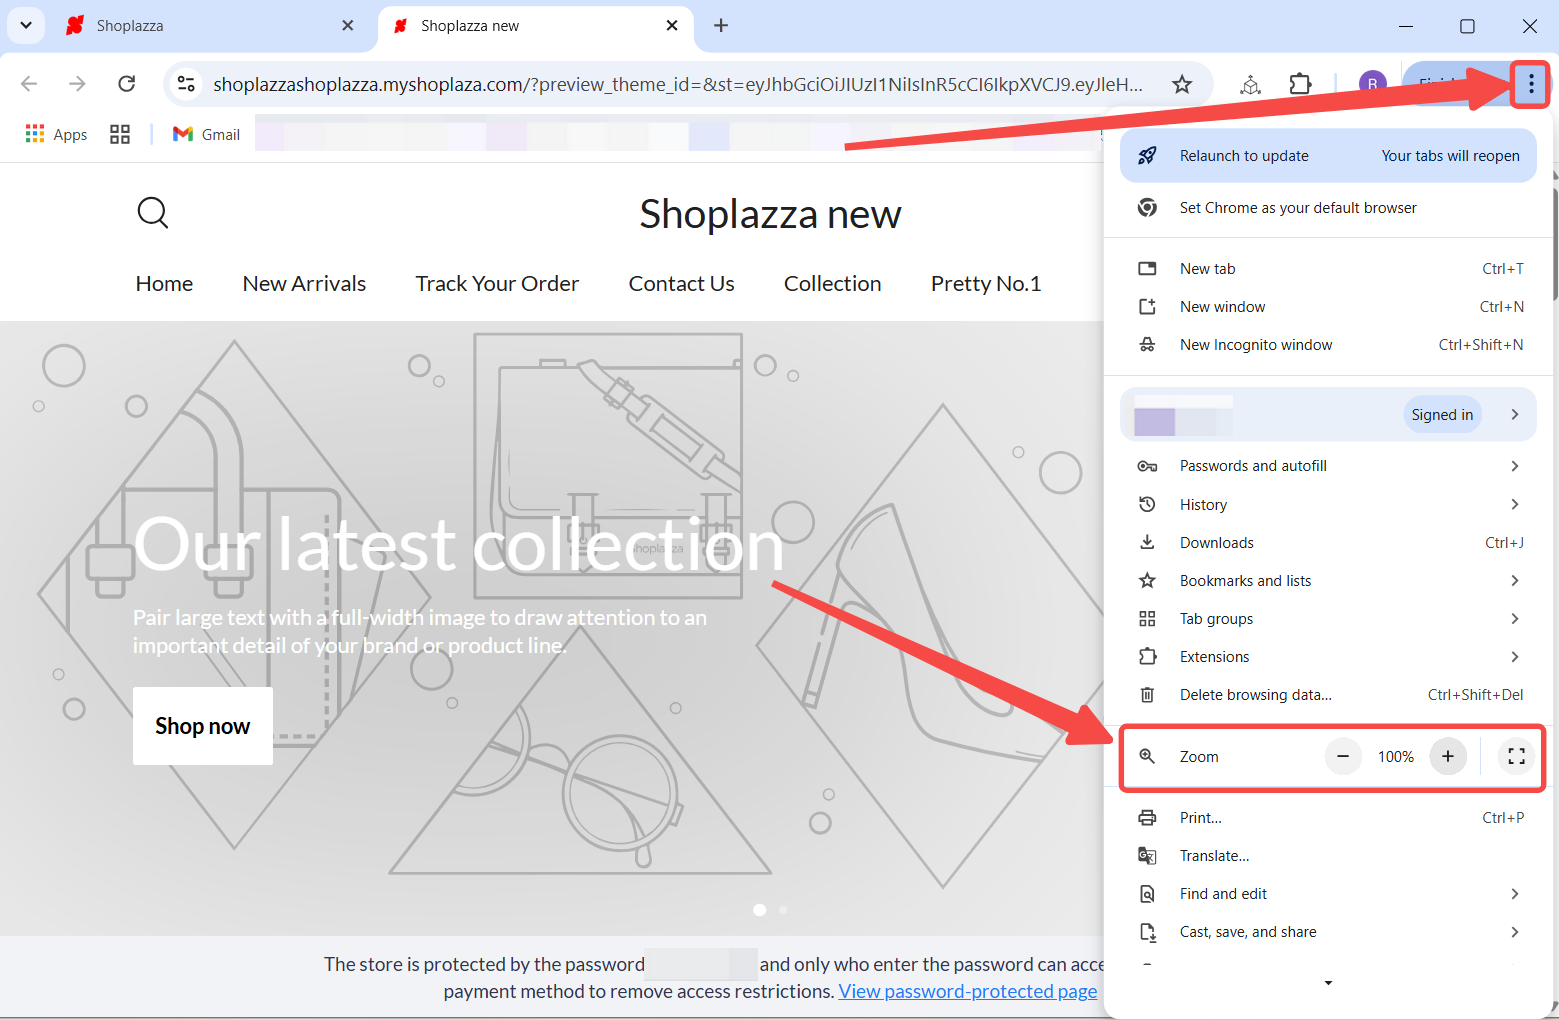
Task: Open site information icon in address bar
Action: 186,84
